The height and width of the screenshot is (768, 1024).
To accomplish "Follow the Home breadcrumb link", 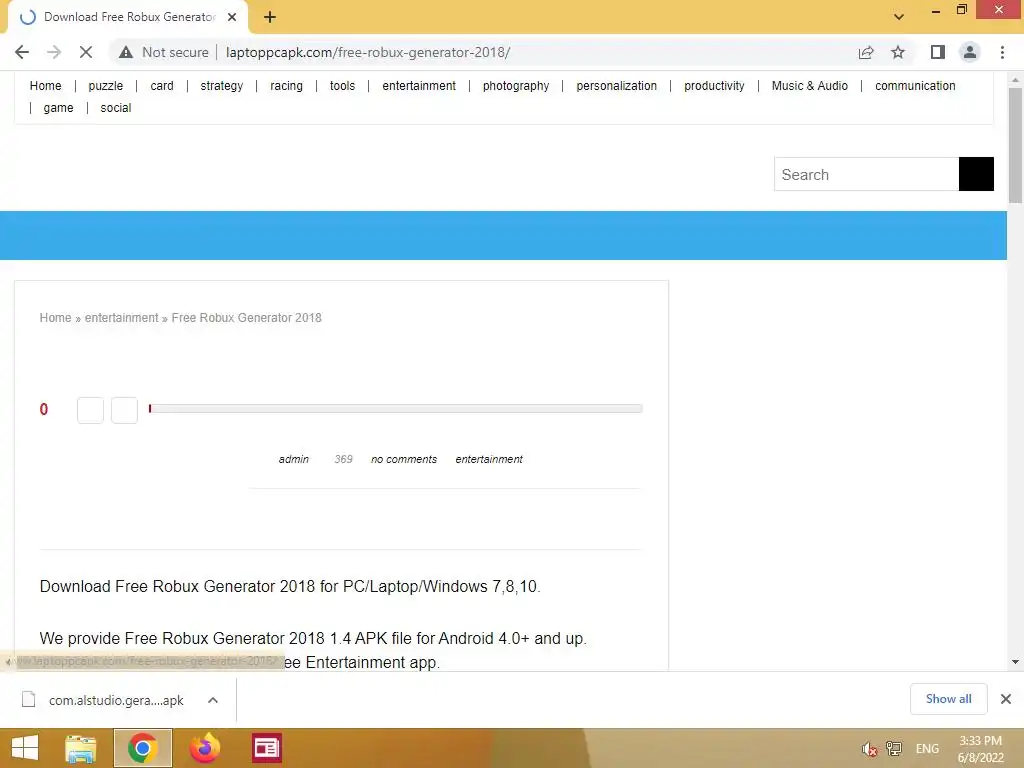I will tap(56, 317).
